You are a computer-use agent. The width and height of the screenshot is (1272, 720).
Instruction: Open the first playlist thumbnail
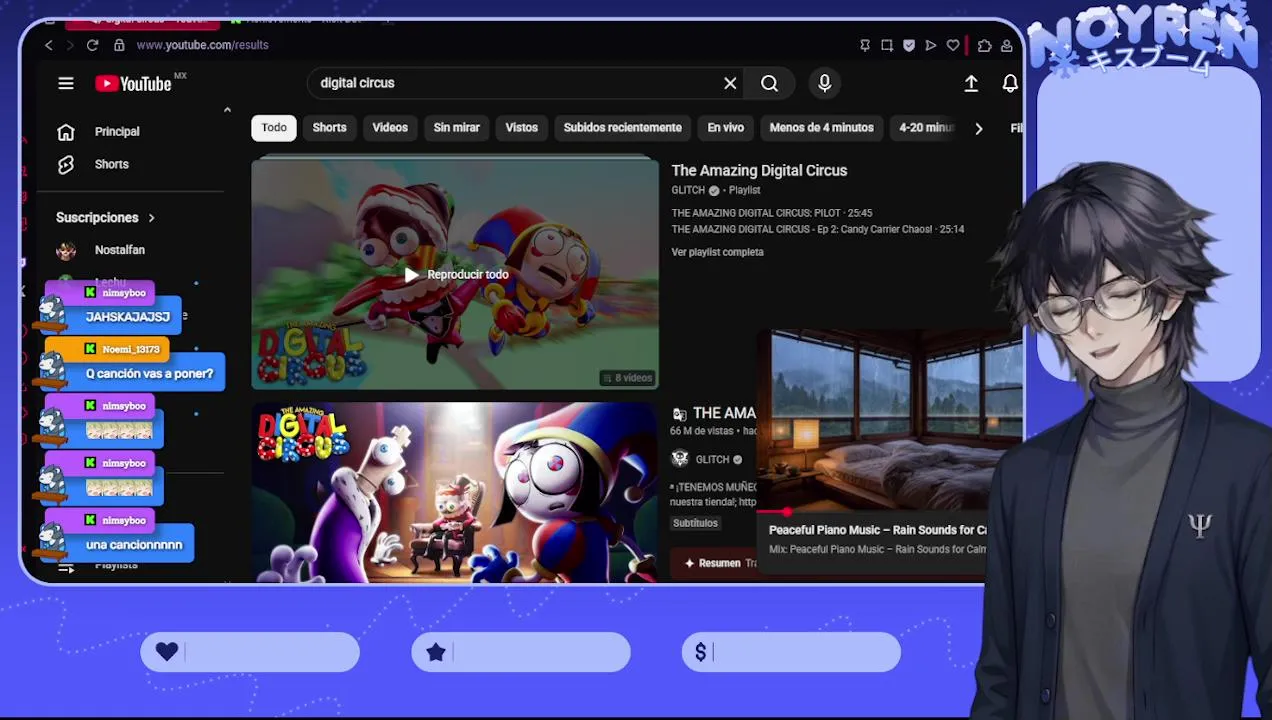(455, 274)
